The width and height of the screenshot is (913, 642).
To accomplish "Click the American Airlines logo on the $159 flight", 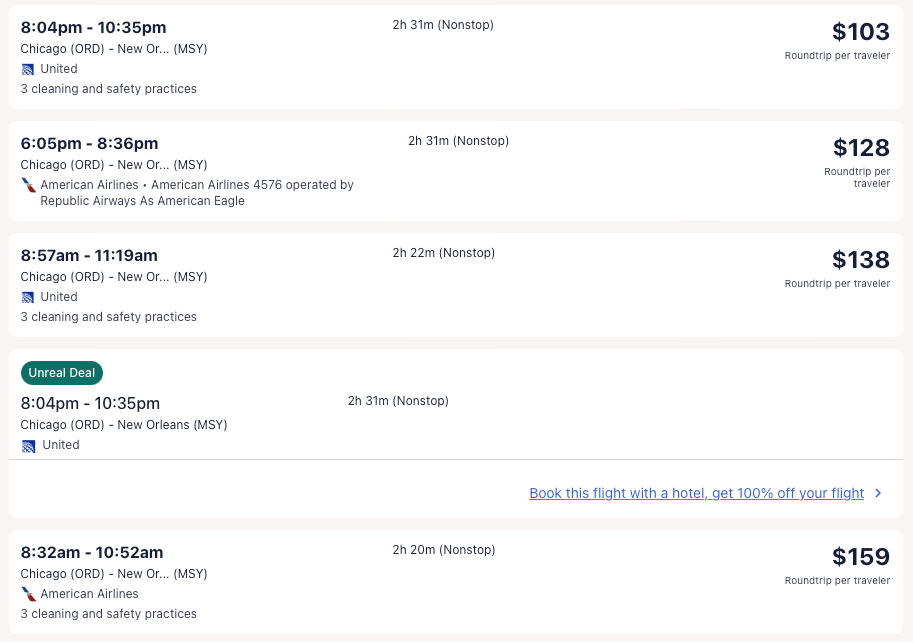I will click(28, 594).
